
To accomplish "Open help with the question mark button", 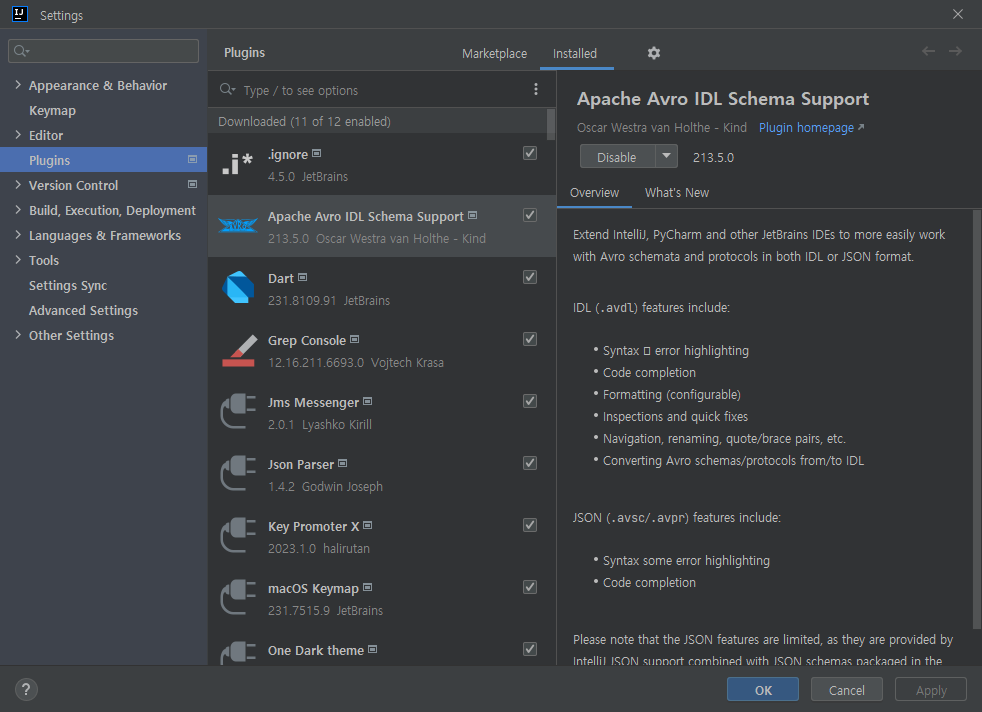I will click(x=26, y=689).
